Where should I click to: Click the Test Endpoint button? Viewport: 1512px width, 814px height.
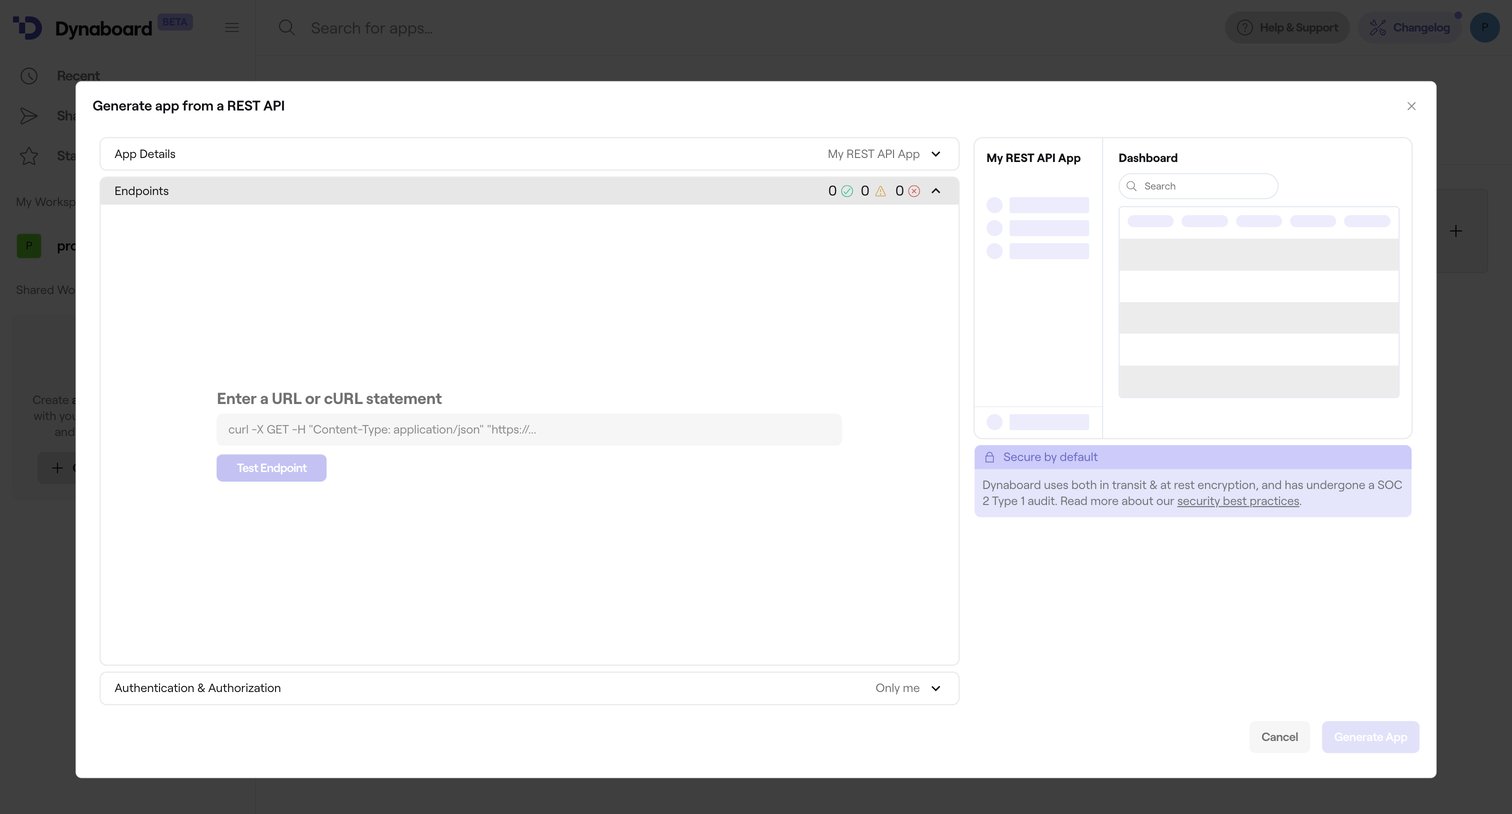271,468
